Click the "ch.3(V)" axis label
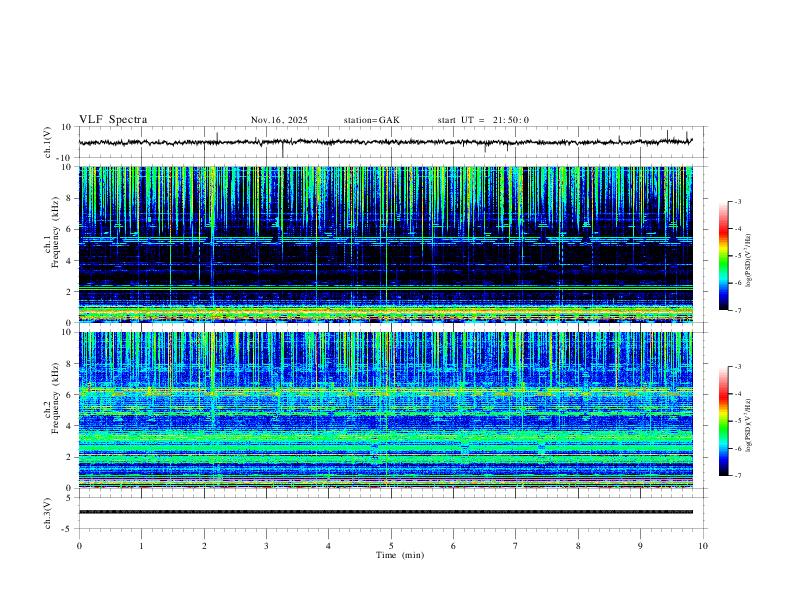The width and height of the screenshot is (792, 612). pyautogui.click(x=48, y=513)
